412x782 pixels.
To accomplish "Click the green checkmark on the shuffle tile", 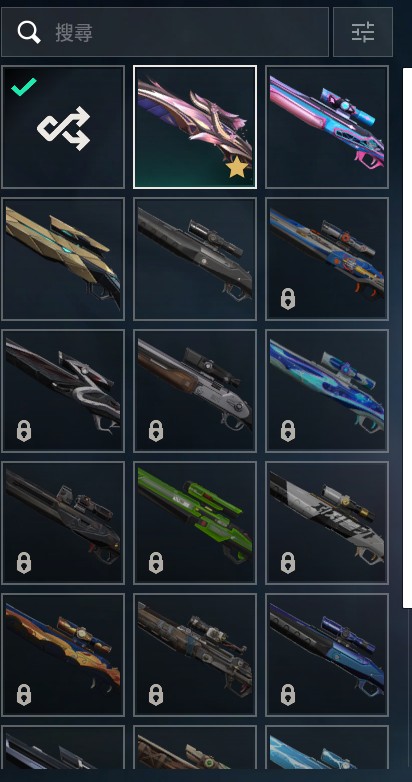I will [x=23, y=87].
